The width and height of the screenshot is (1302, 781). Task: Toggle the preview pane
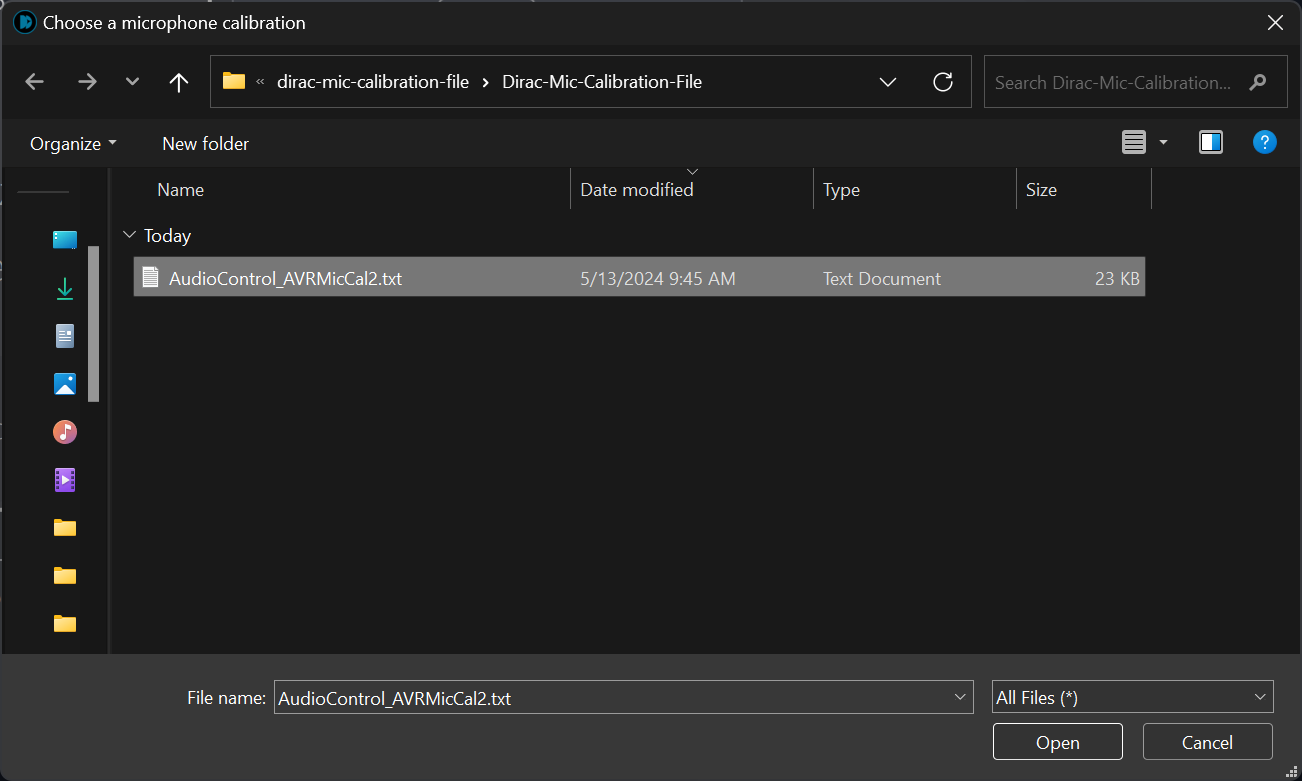click(x=1211, y=143)
